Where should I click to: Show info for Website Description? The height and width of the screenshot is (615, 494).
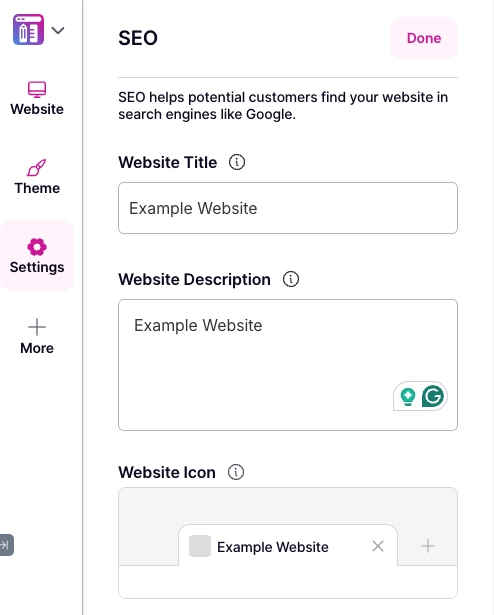(291, 279)
